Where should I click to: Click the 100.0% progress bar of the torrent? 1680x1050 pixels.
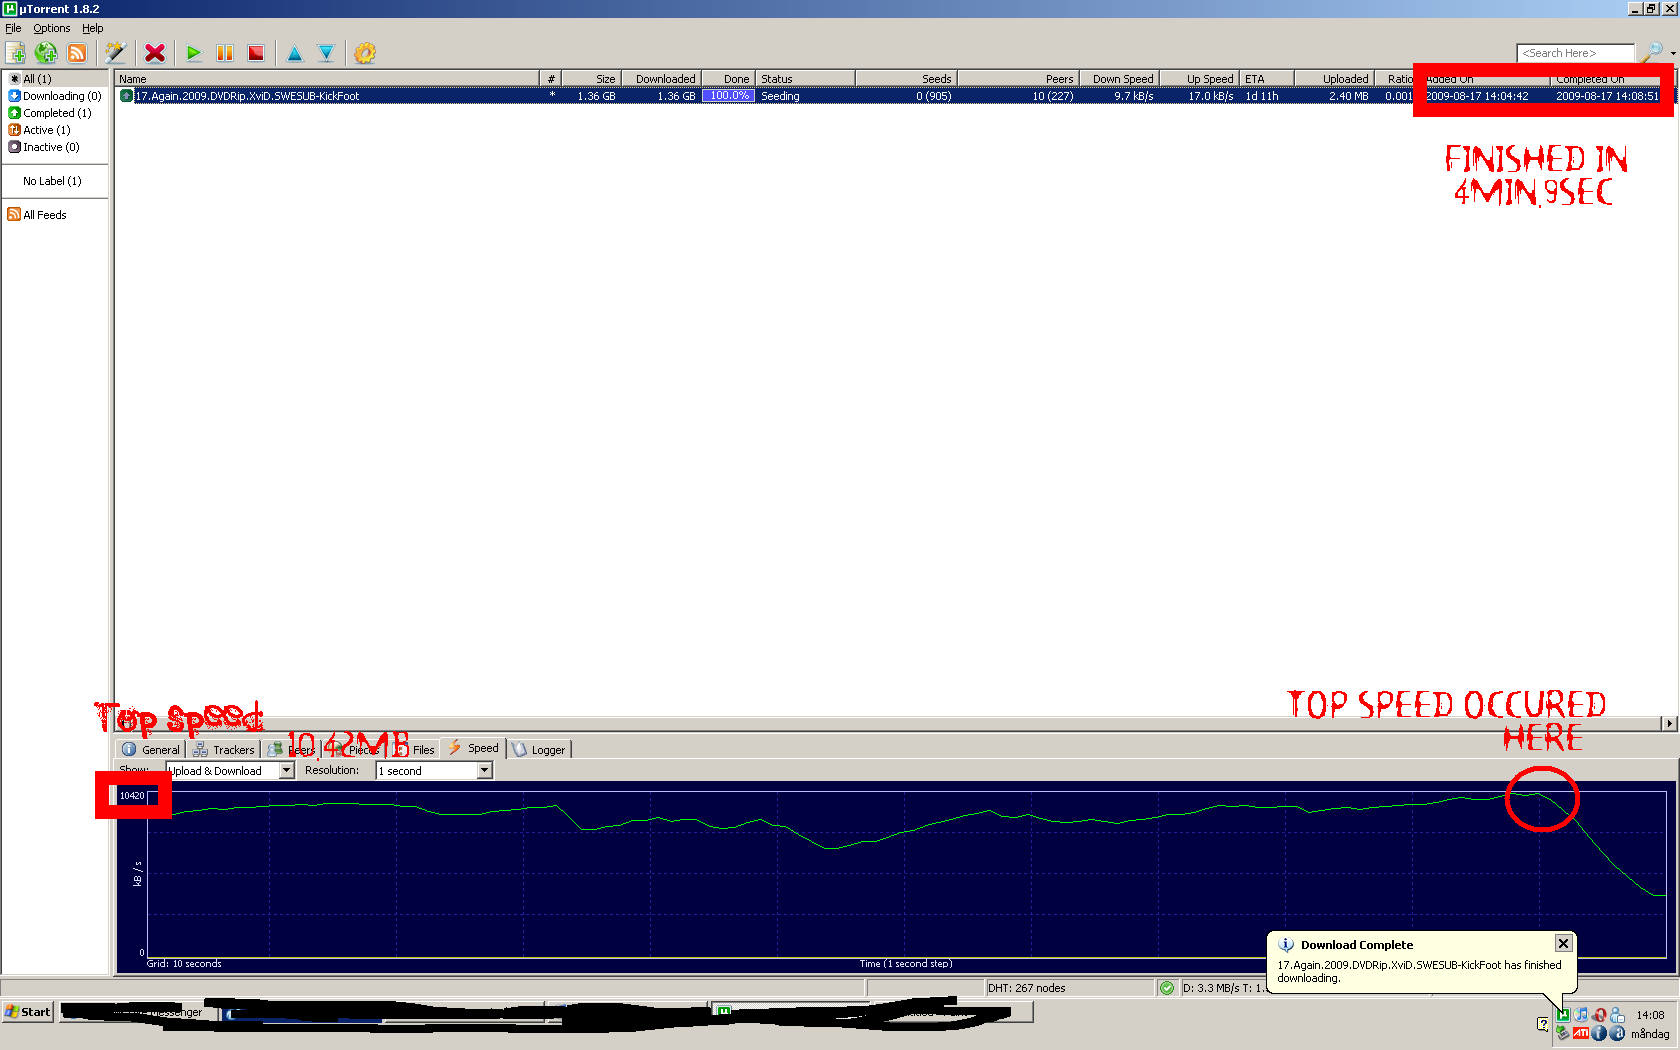728,96
